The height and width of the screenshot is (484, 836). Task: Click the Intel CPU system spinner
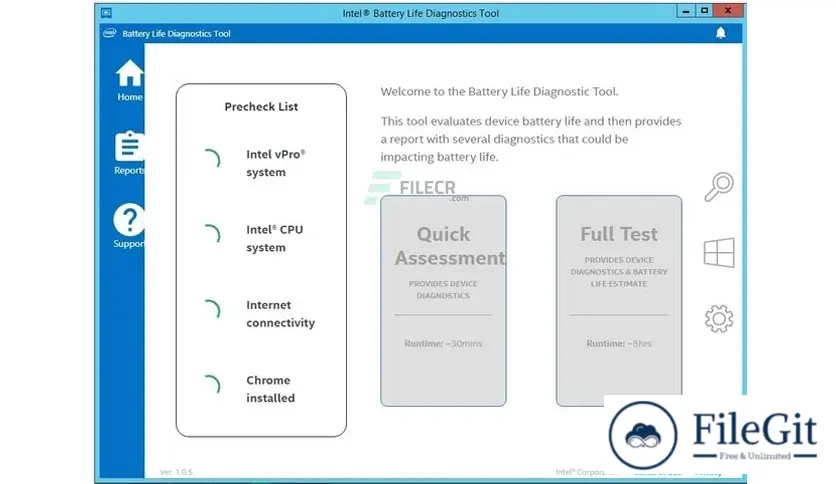coord(211,234)
